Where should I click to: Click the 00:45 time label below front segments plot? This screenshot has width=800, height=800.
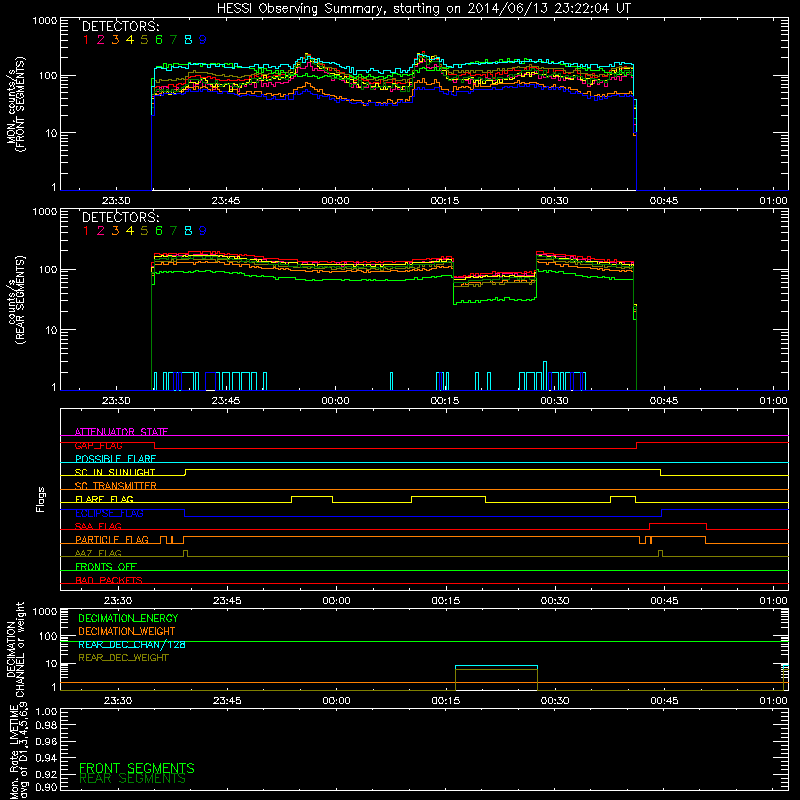(x=664, y=201)
